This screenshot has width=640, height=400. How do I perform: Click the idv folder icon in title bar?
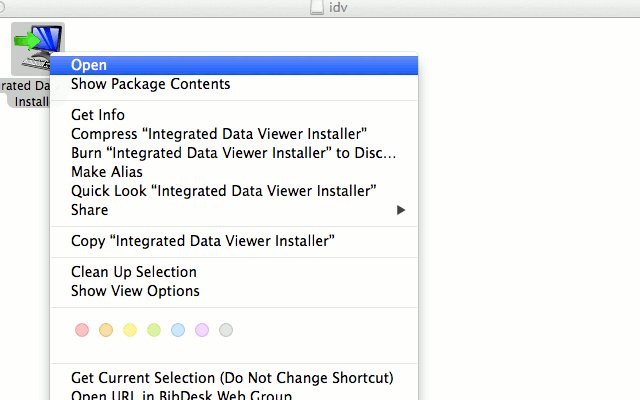[x=317, y=8]
